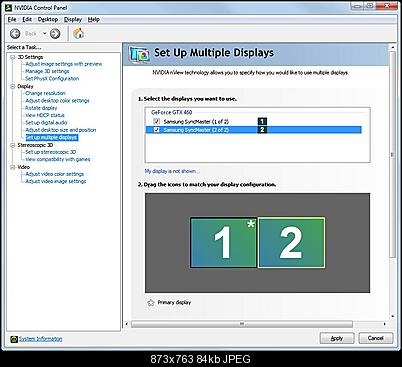Click the Apply button
Image resolution: width=402 pixels, height=367 pixels.
point(337,338)
